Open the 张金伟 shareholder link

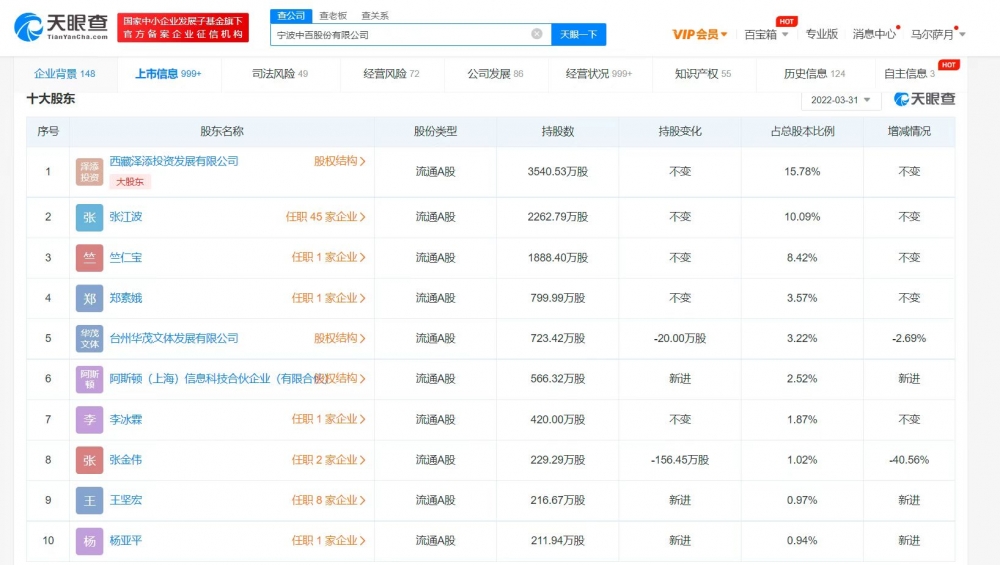[126, 460]
